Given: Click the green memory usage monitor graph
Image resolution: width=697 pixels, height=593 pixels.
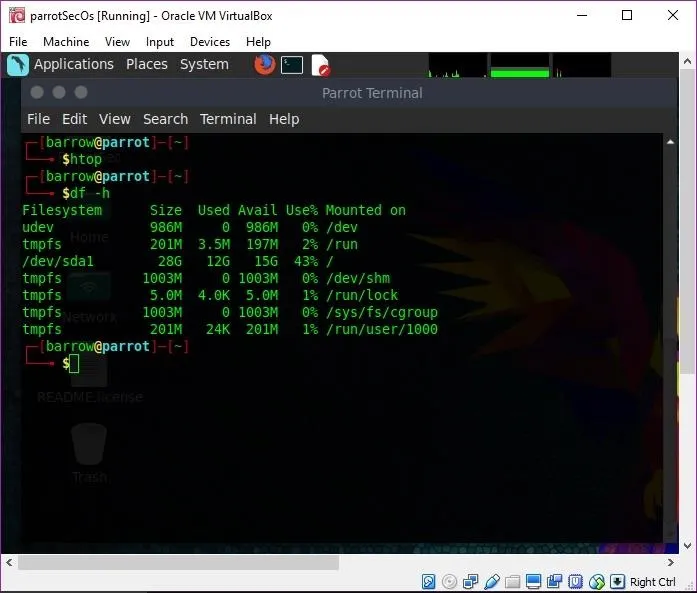Looking at the screenshot, I should coord(520,65).
